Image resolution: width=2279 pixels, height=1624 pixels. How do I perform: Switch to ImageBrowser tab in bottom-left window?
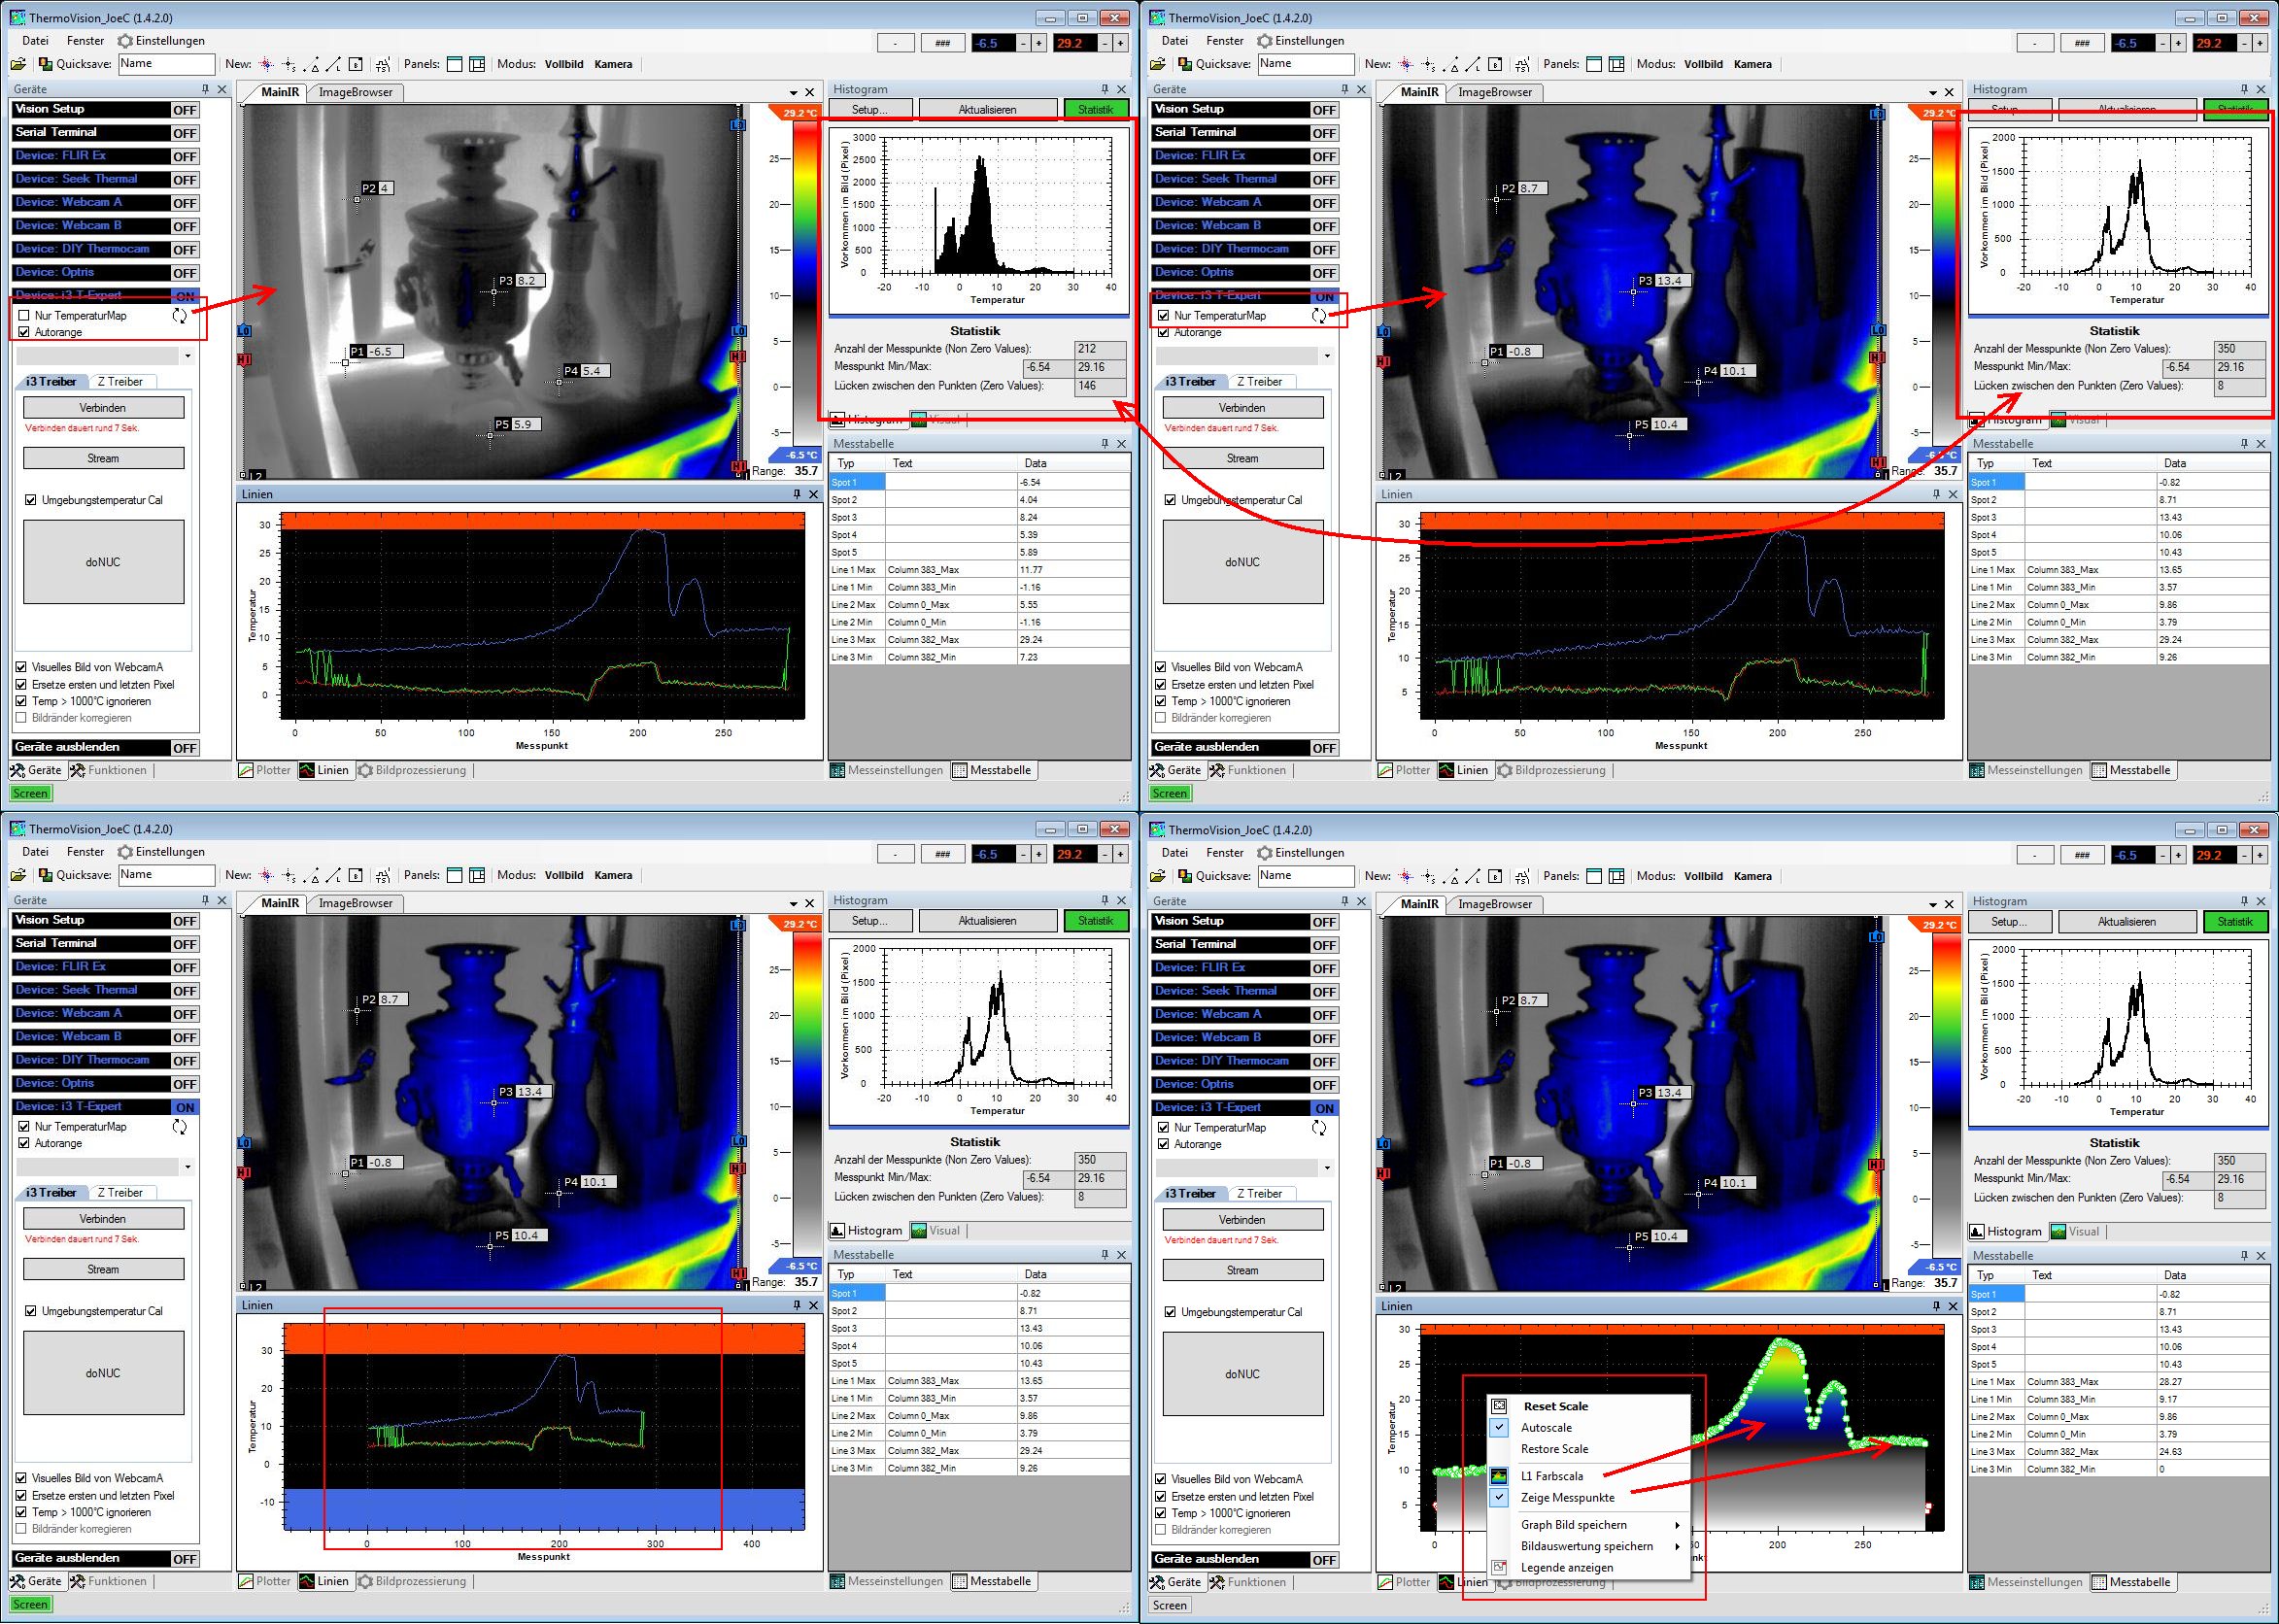pos(355,904)
